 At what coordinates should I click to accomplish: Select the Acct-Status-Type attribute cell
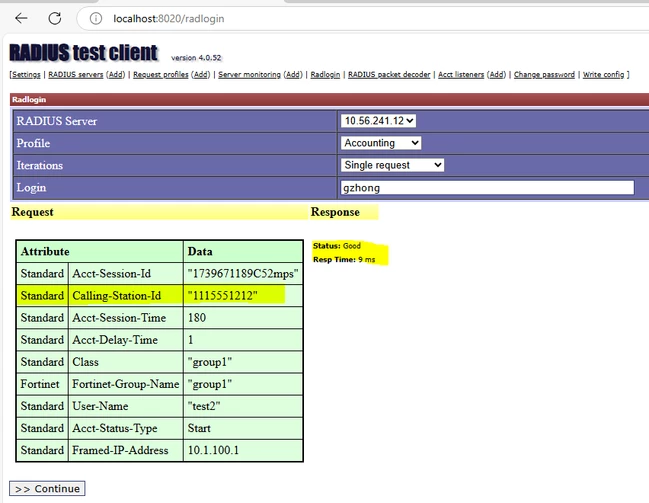pyautogui.click(x=126, y=428)
